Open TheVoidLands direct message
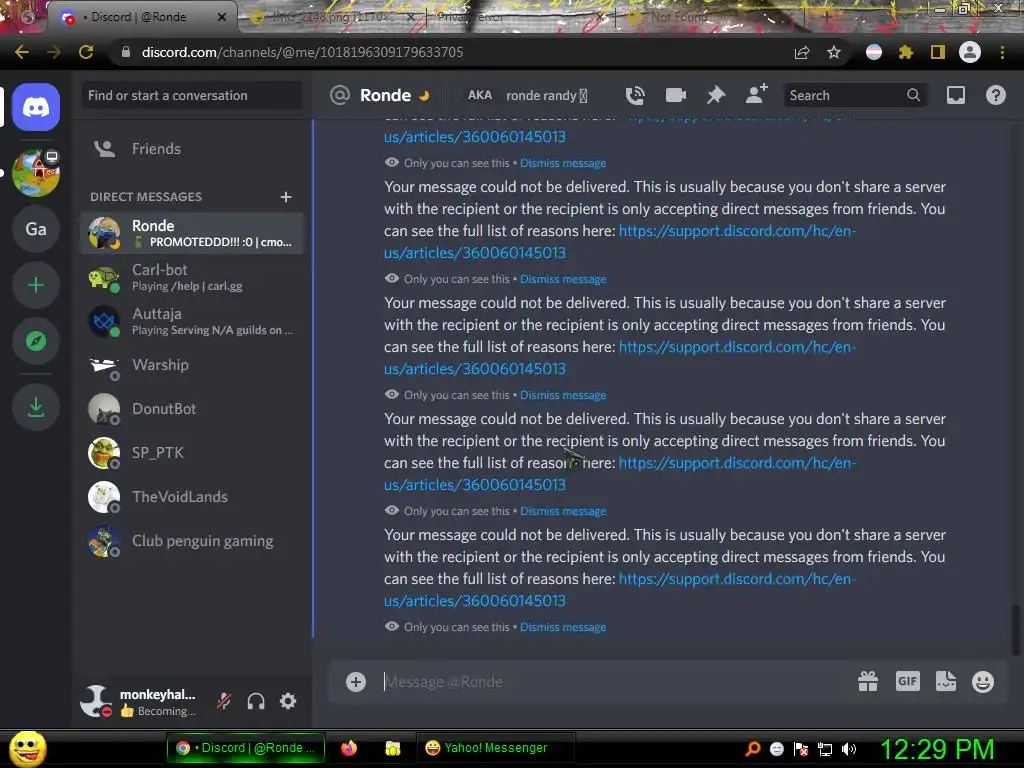1024x768 pixels. coord(192,497)
